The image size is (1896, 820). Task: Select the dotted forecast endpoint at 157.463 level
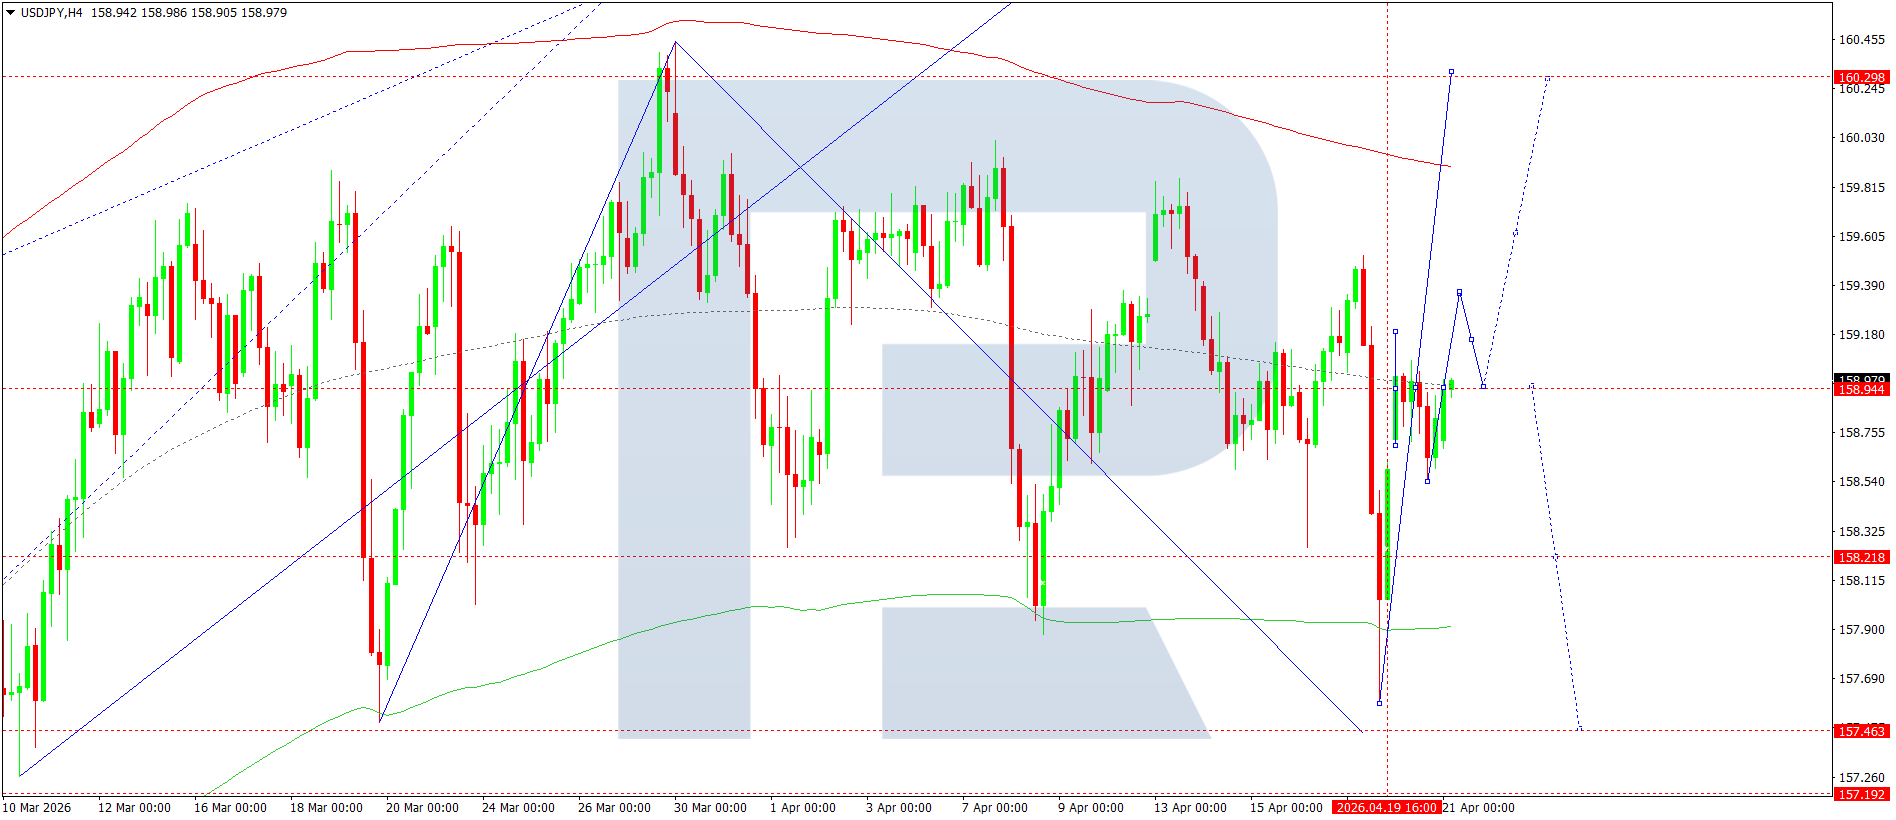pos(1579,729)
